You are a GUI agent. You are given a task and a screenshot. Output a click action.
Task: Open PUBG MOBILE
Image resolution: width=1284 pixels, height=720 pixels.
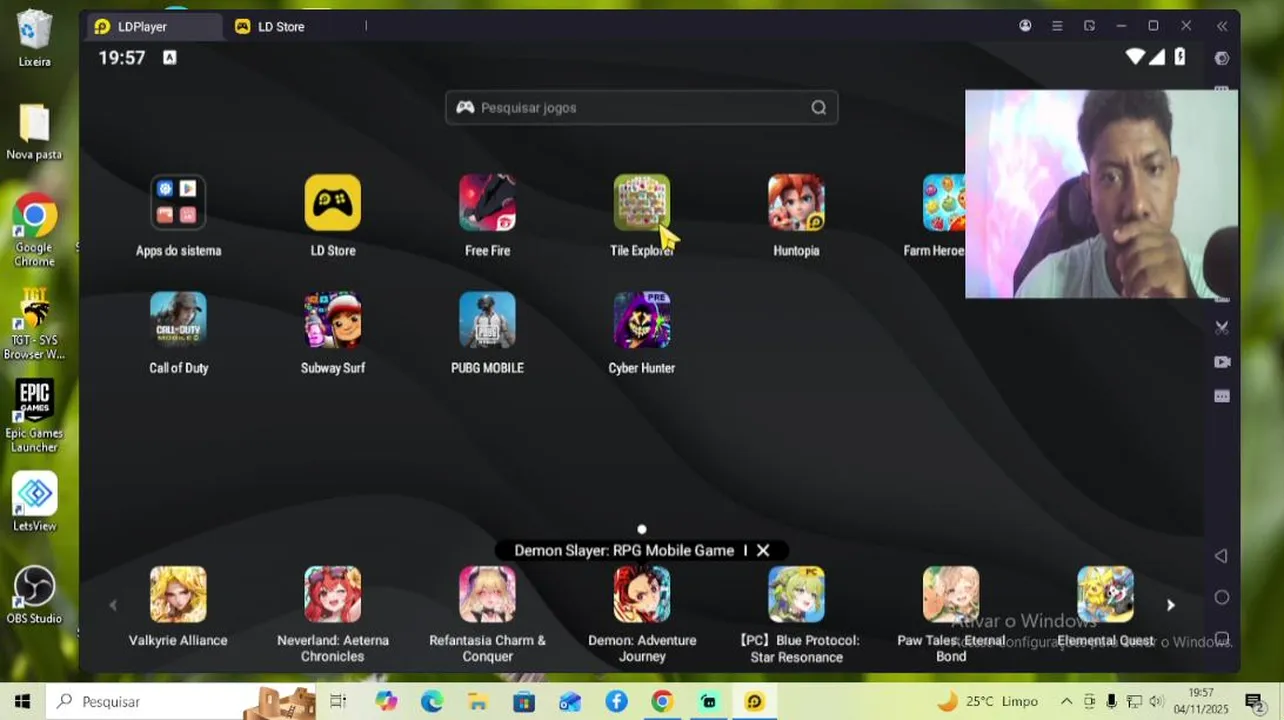tap(487, 320)
